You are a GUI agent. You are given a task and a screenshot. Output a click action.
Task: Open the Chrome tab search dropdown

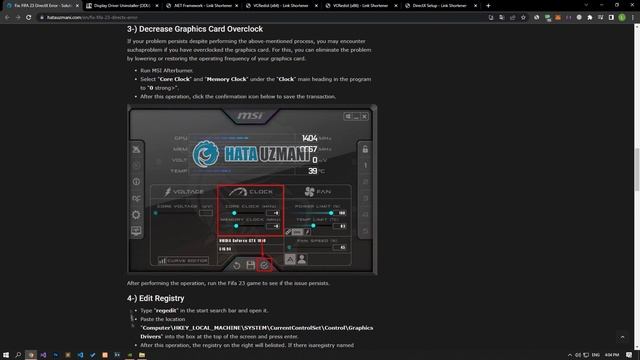586,6
